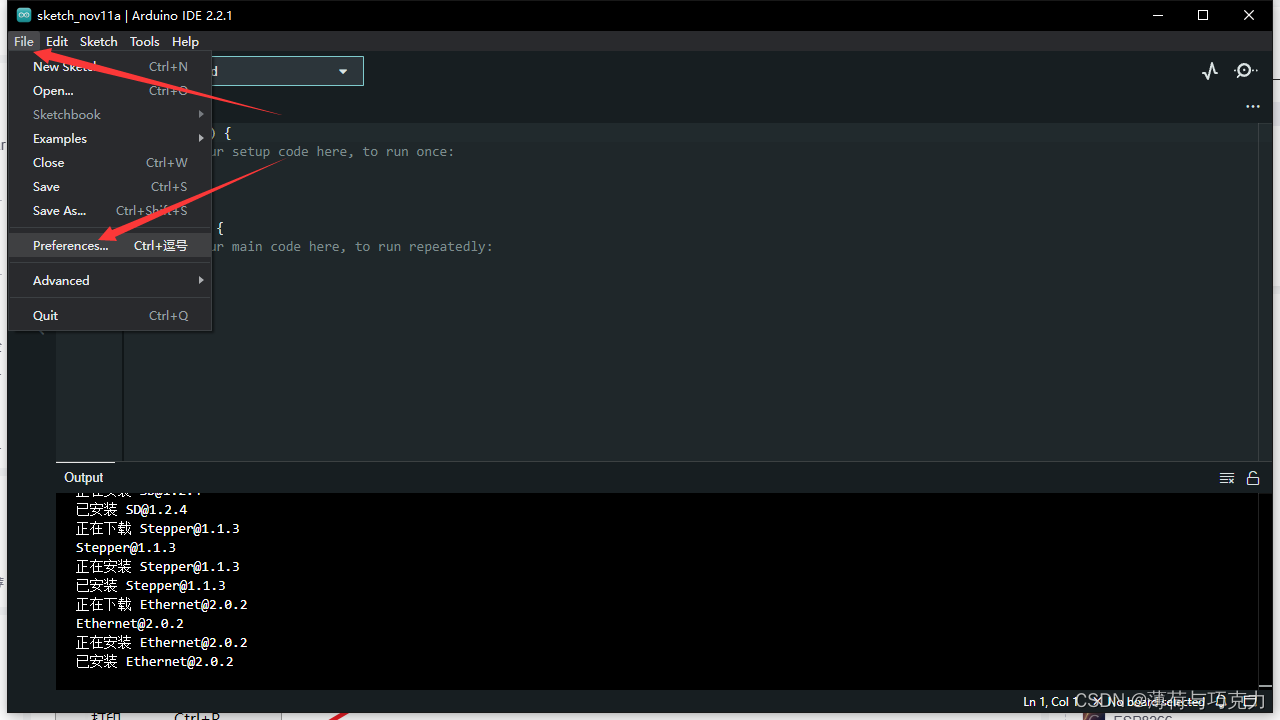This screenshot has width=1280, height=720.
Task: Click the '已安装 Stepper@1.1.3' output line
Action: [150, 585]
